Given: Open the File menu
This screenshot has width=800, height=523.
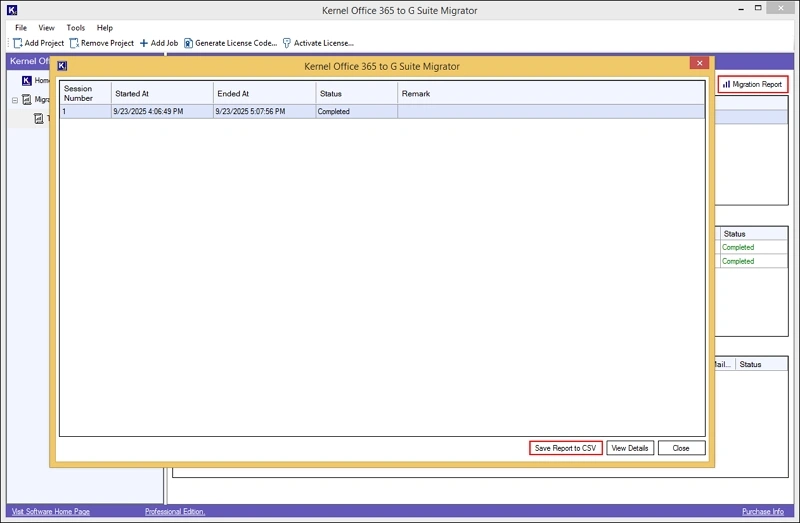Looking at the screenshot, I should click(x=21, y=28).
